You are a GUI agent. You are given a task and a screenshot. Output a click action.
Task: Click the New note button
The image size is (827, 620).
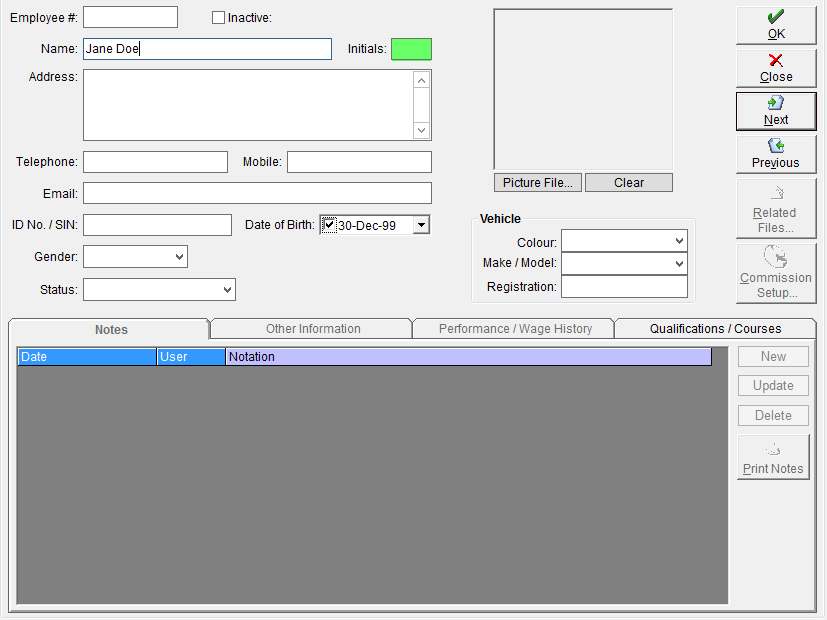(x=773, y=356)
